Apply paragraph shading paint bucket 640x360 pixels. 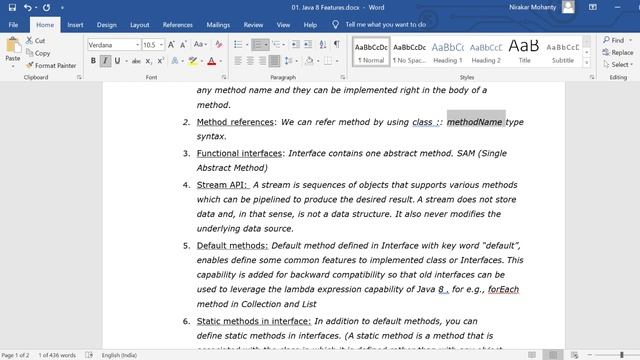pyautogui.click(x=309, y=61)
